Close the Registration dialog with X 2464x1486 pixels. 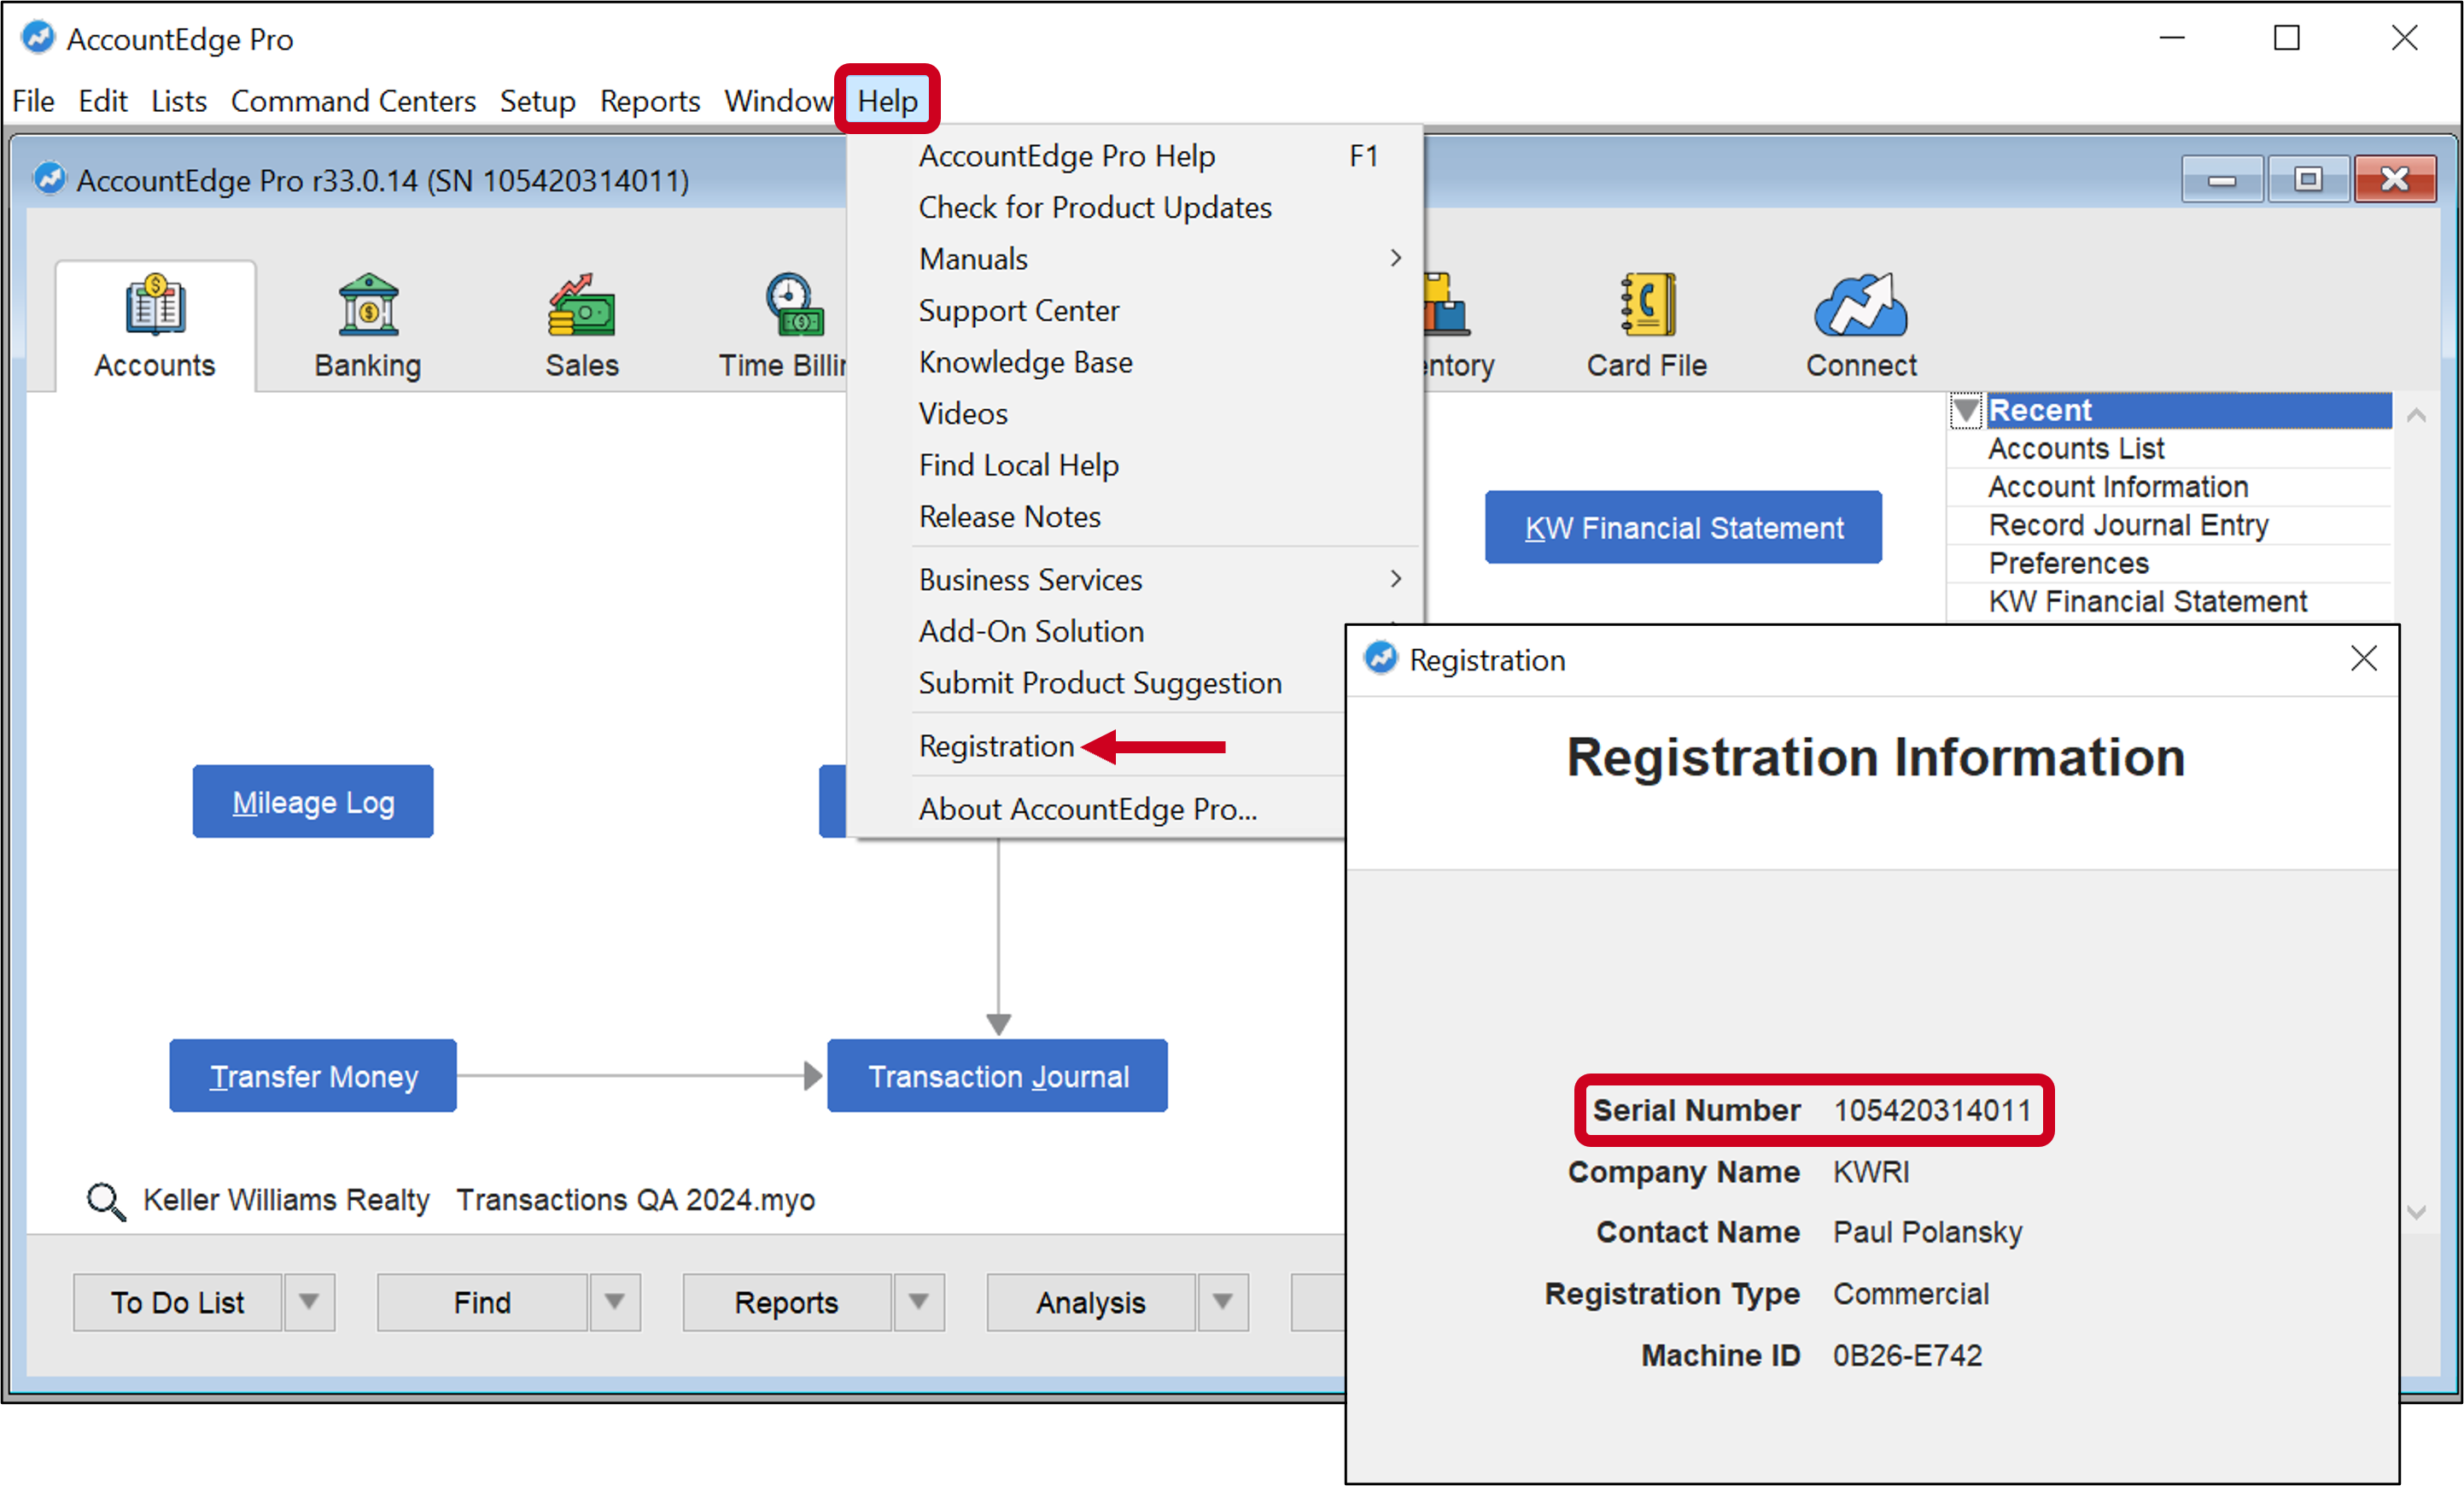(x=2363, y=659)
